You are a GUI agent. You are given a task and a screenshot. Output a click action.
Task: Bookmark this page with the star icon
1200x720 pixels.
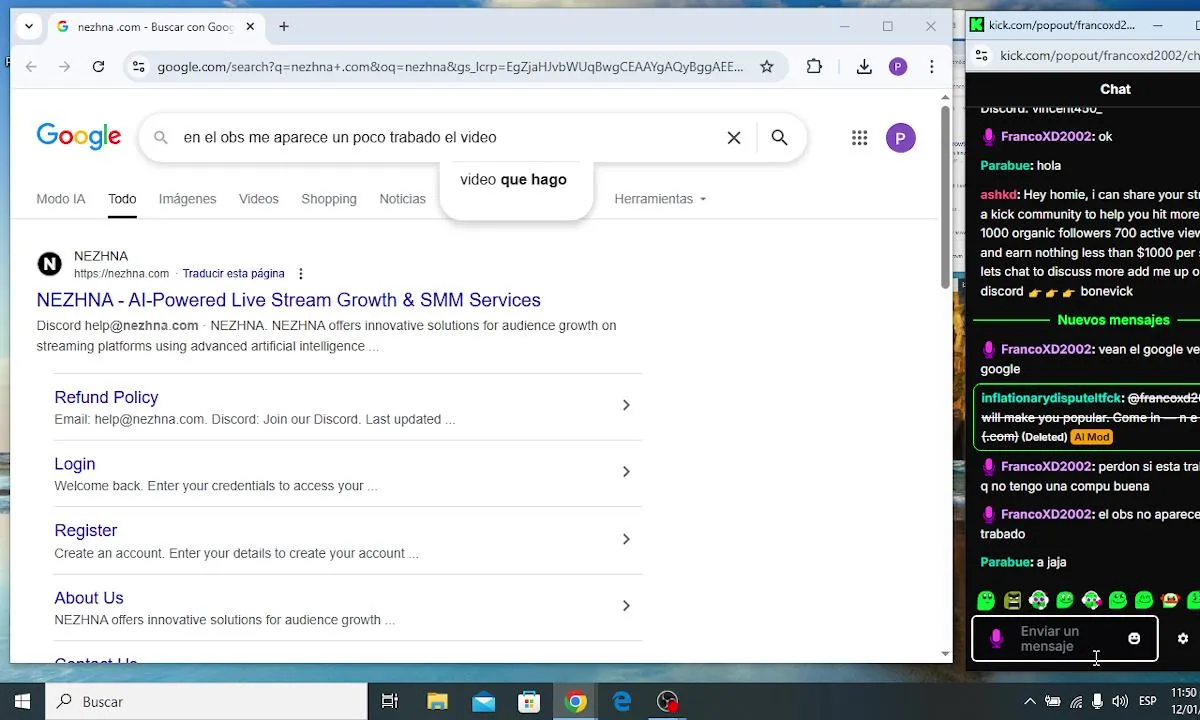point(767,67)
